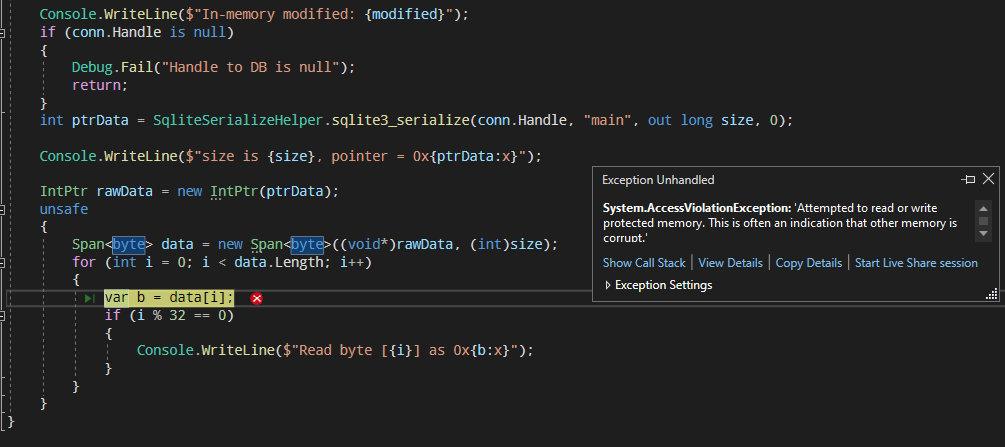Screen dimensions: 1005x447
Task: Collapse the if i % 32 block
Action: (3, 316)
